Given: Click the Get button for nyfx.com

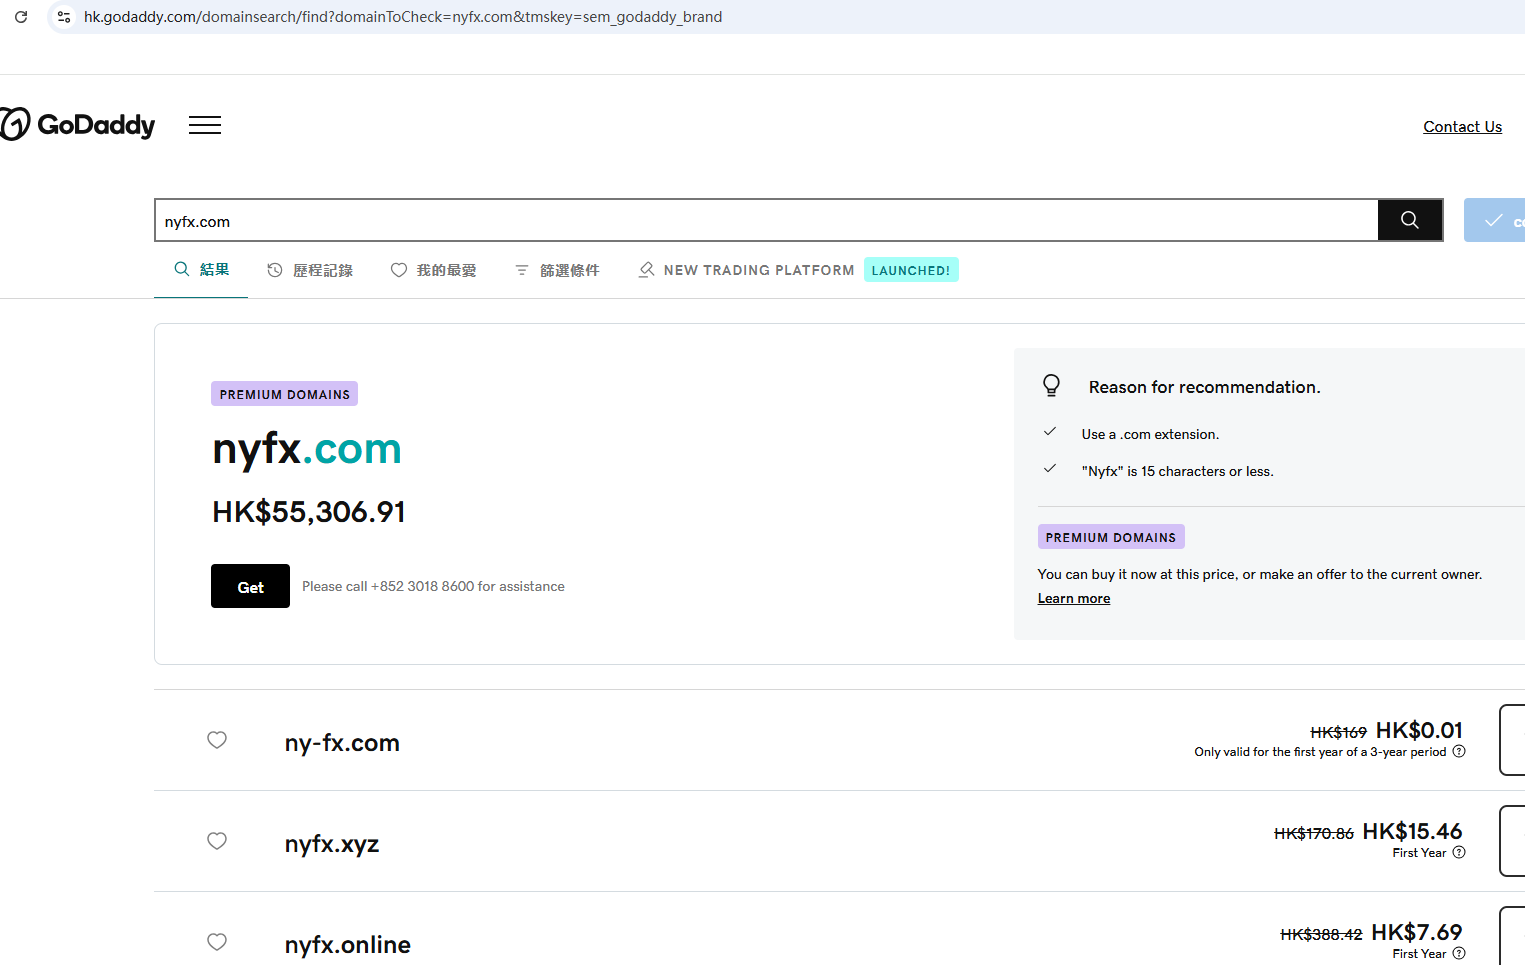Looking at the screenshot, I should (x=250, y=586).
